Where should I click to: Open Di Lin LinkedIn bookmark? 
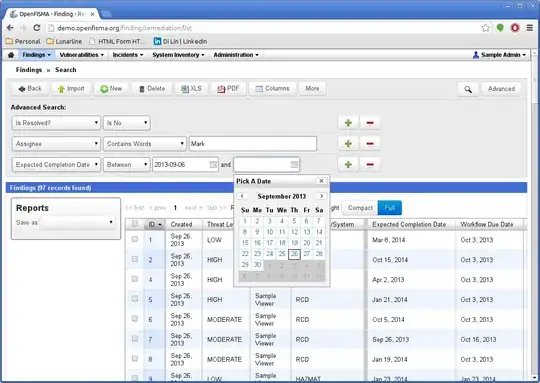180,41
